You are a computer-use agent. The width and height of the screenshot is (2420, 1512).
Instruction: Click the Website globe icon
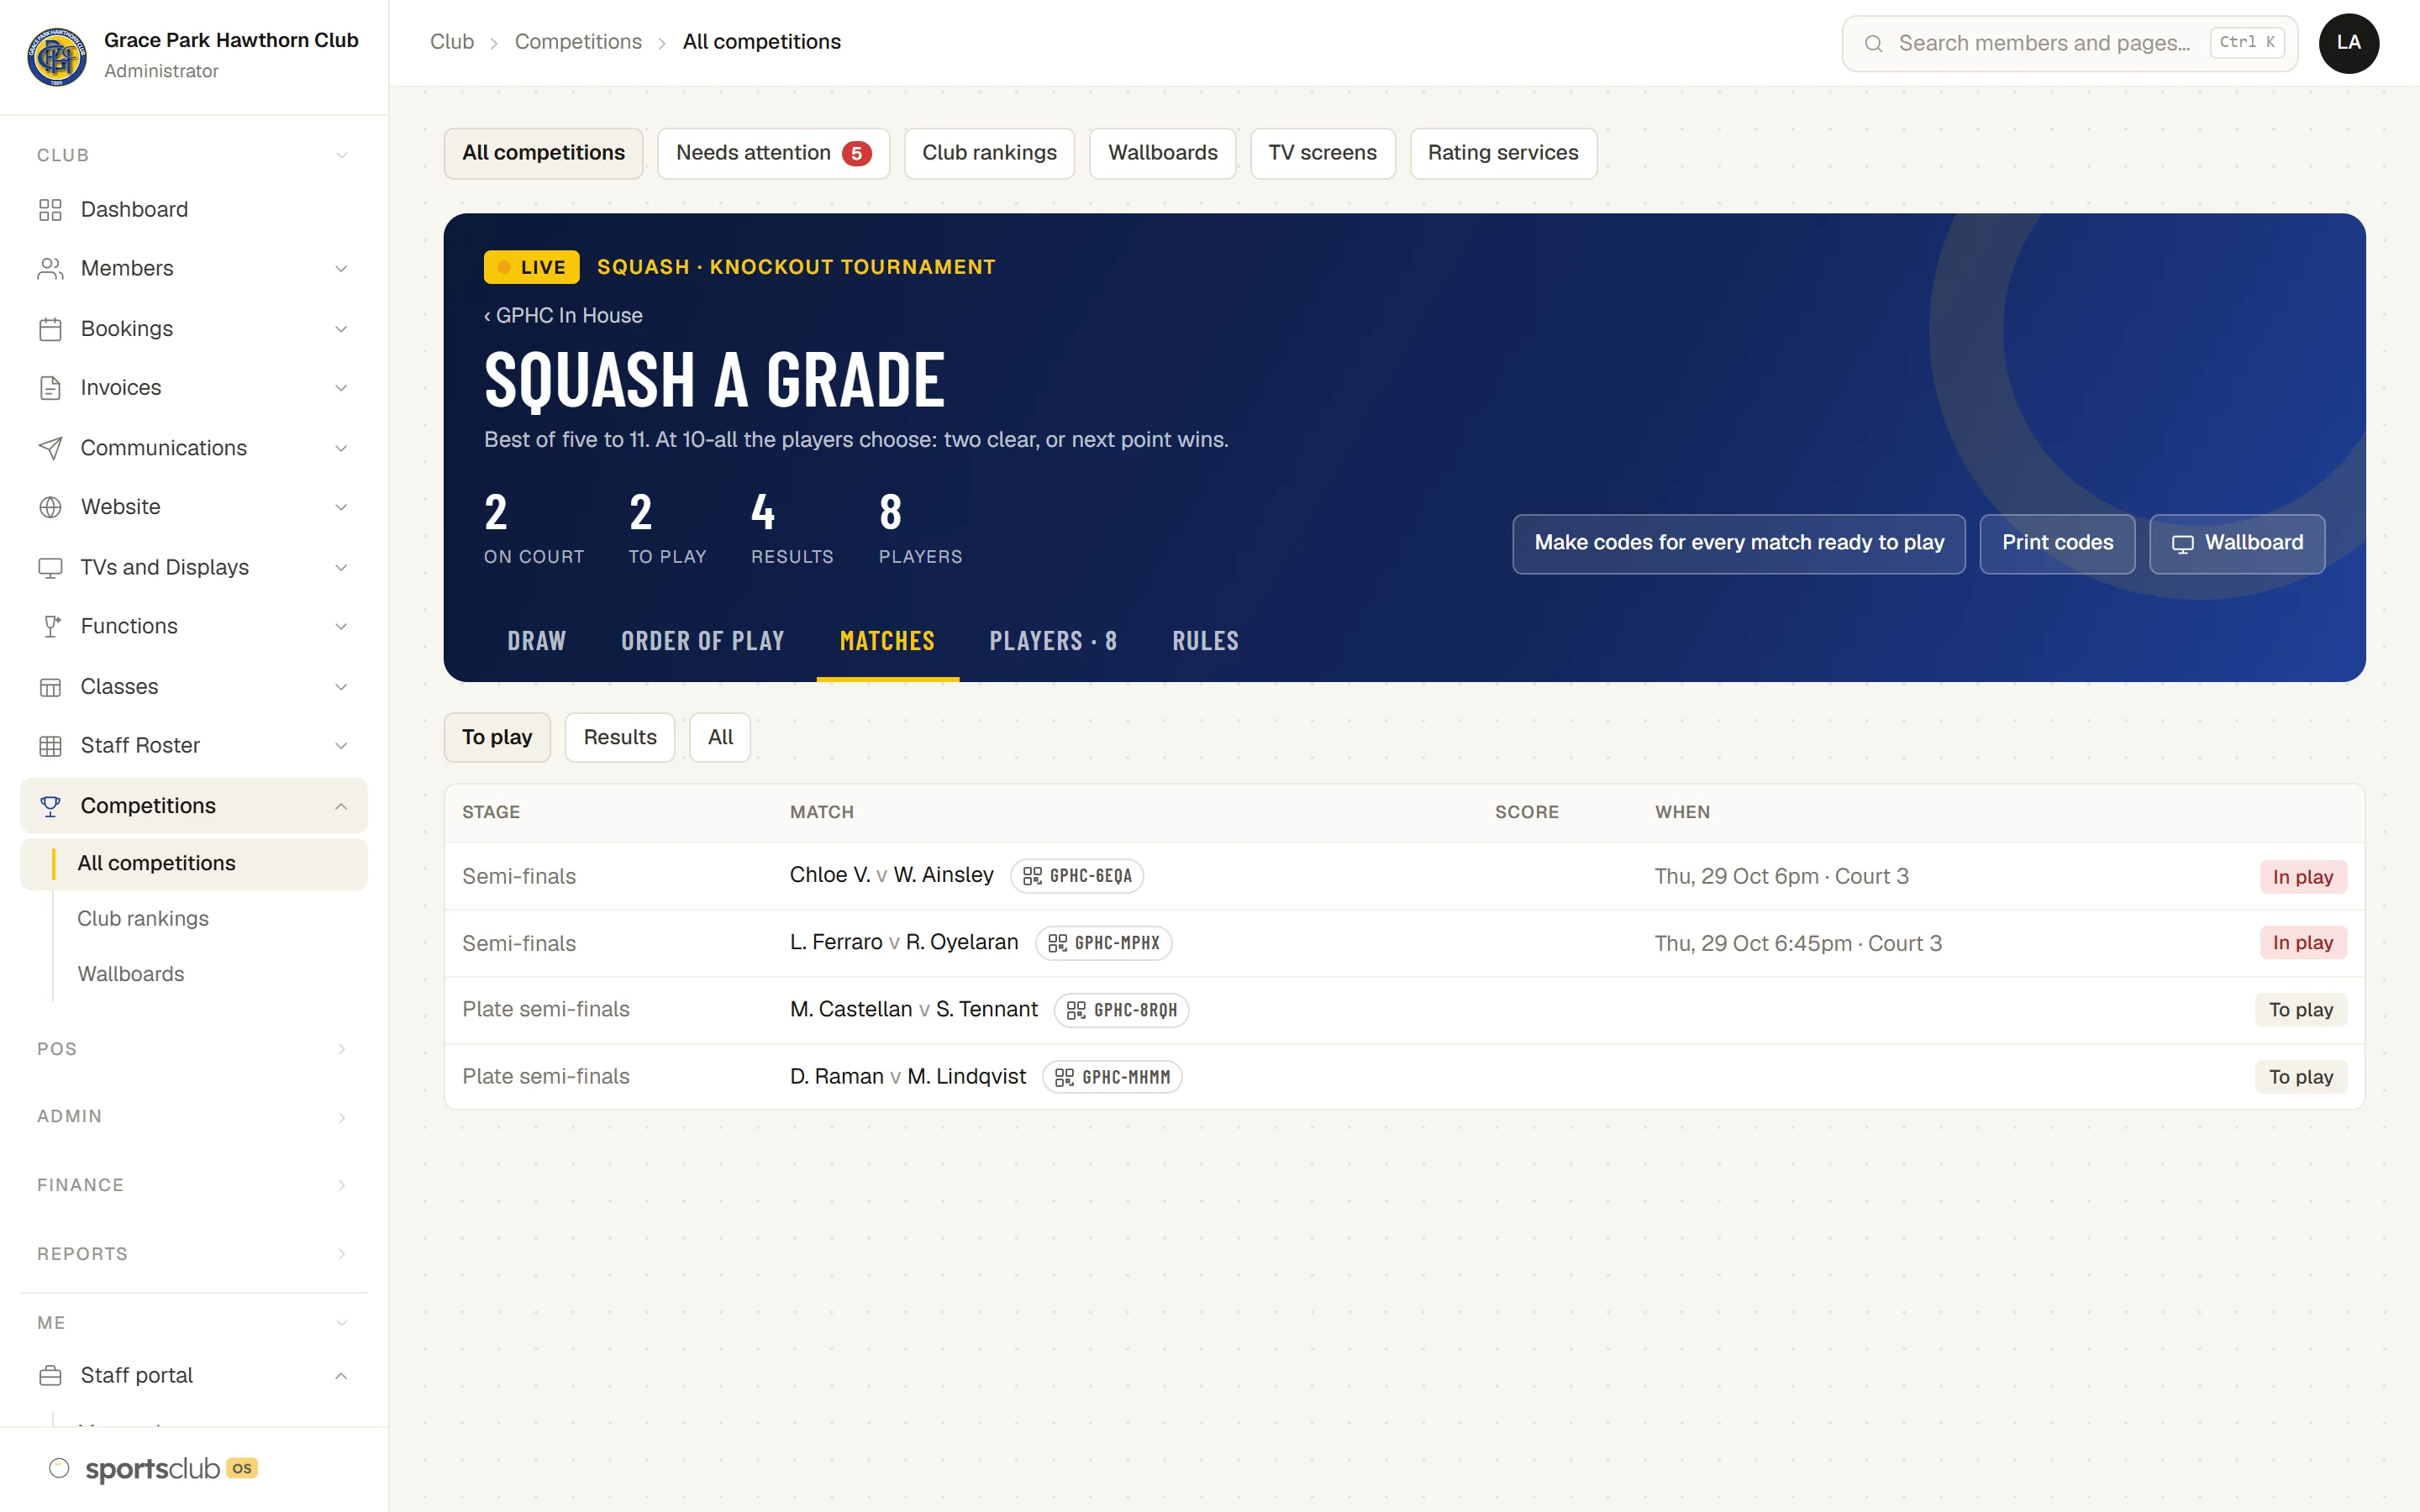click(x=50, y=507)
